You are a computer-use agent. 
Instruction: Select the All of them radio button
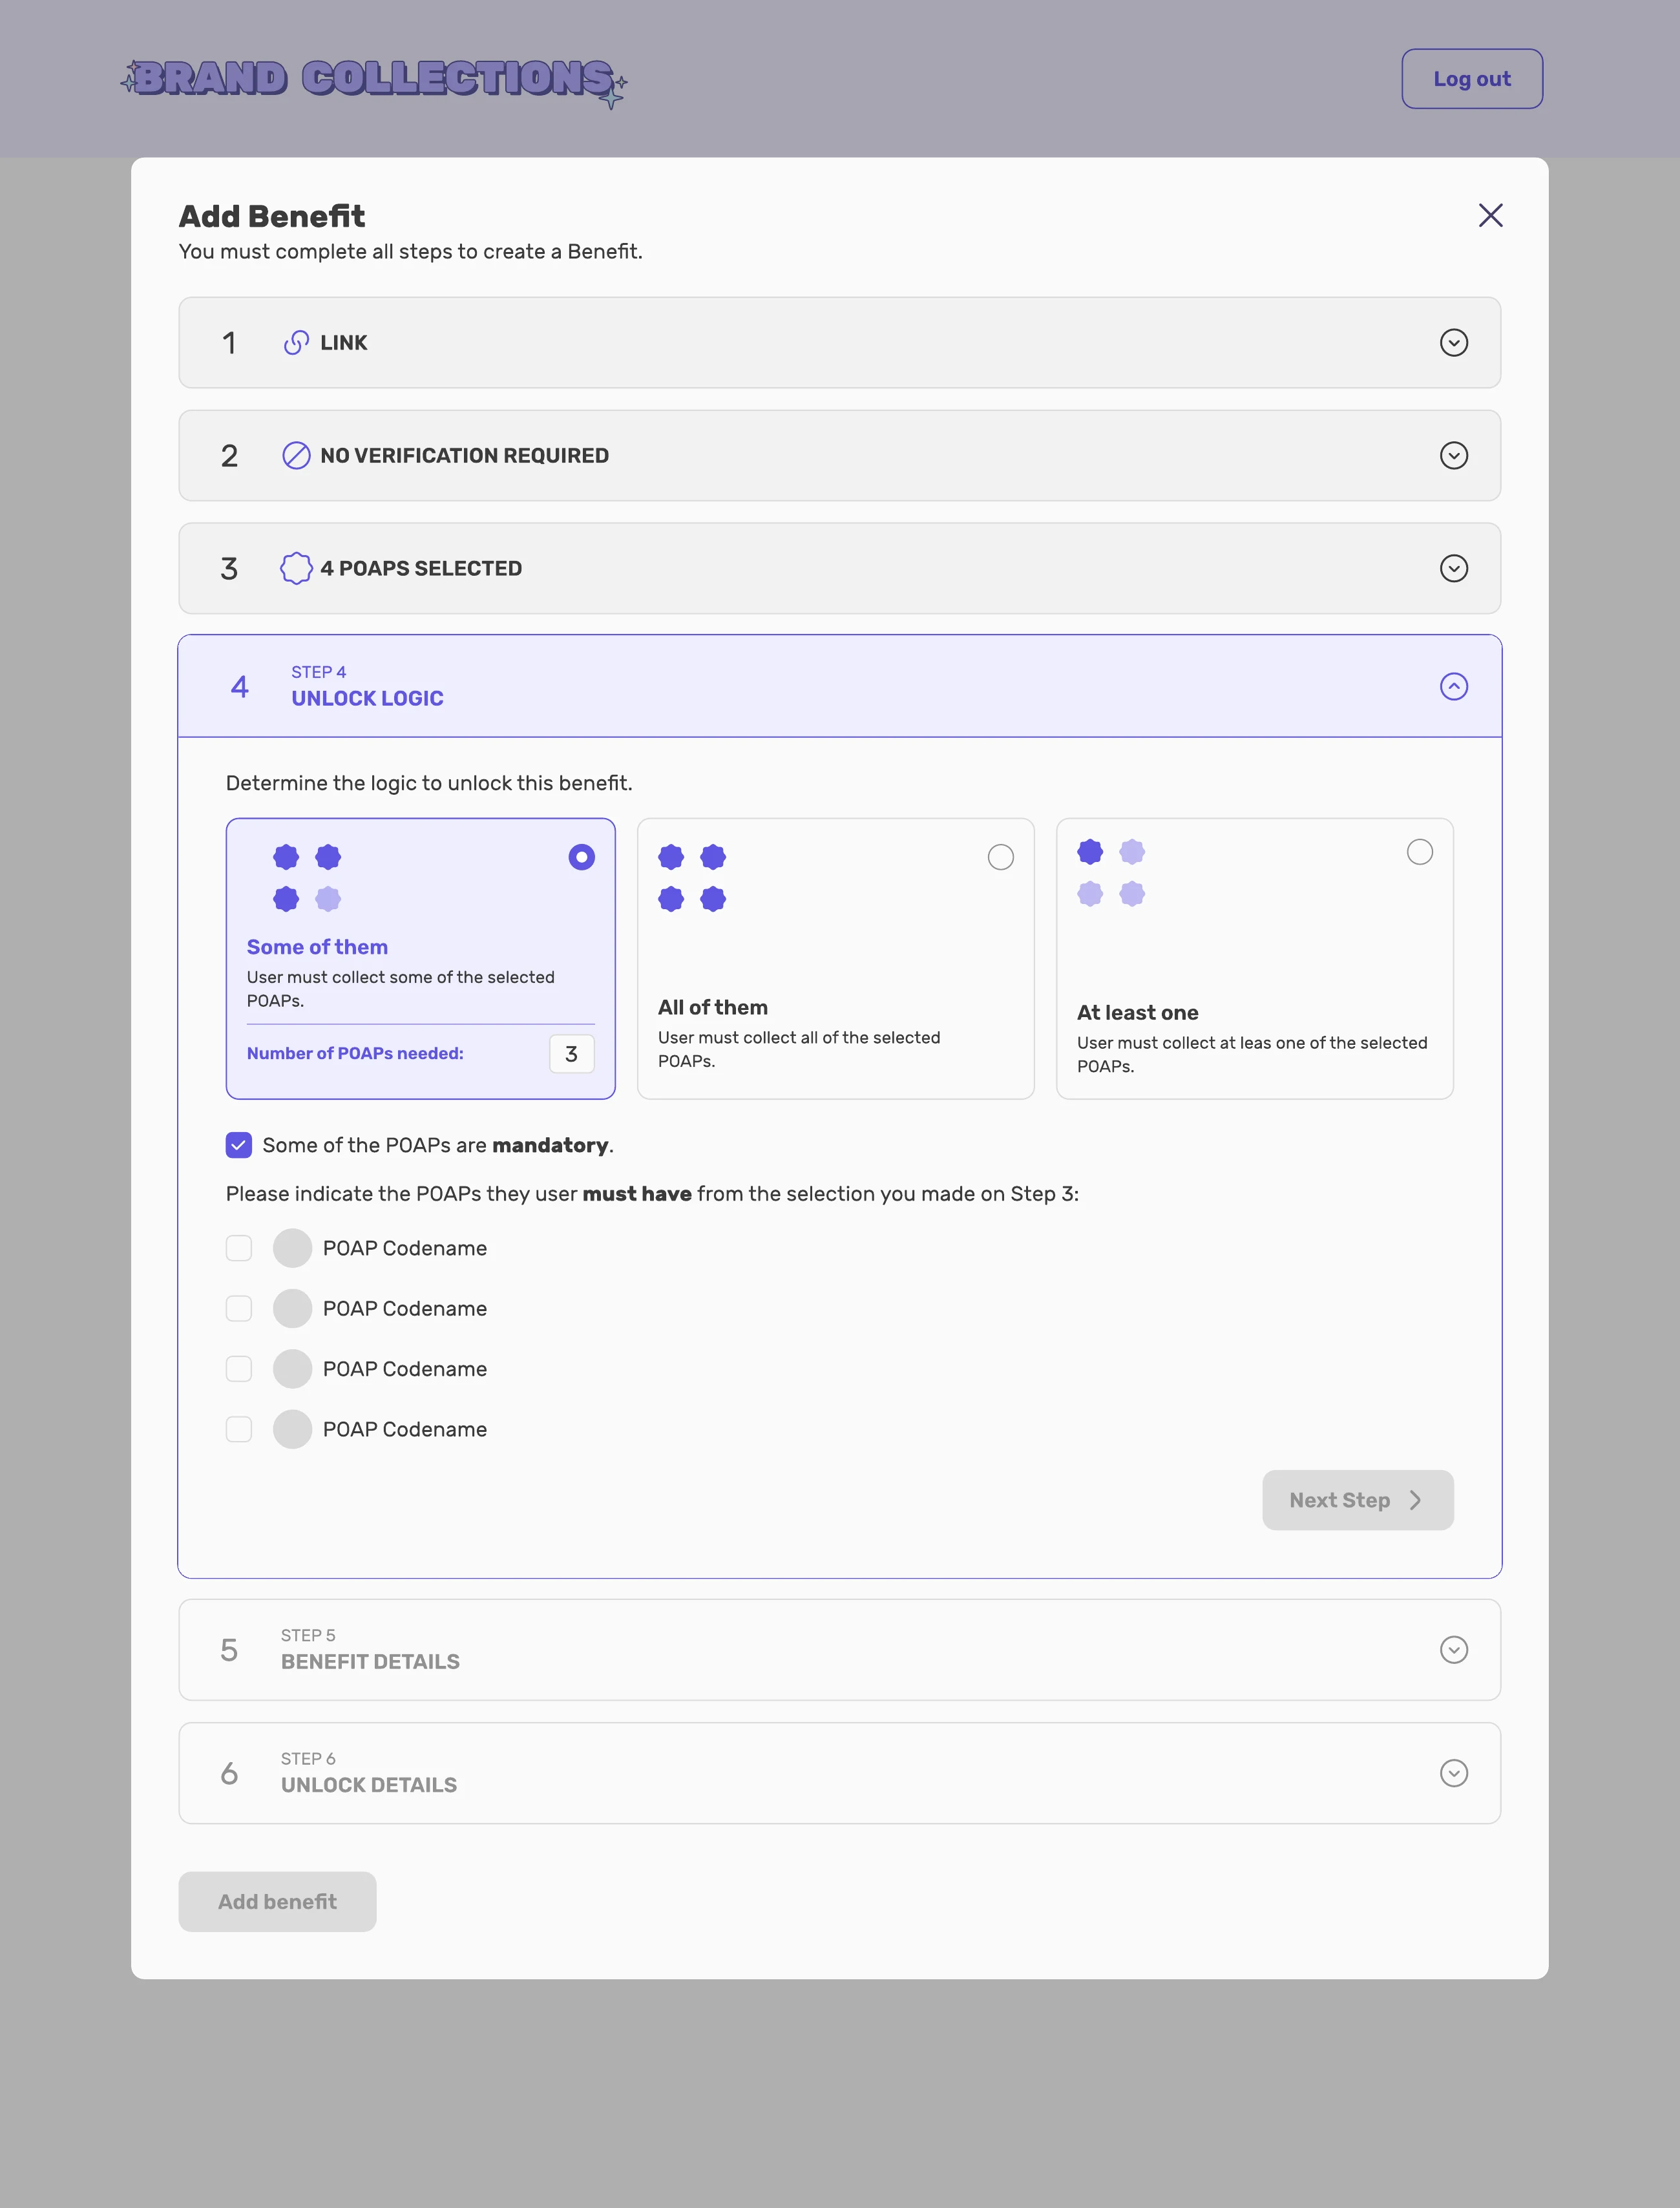(x=1000, y=857)
